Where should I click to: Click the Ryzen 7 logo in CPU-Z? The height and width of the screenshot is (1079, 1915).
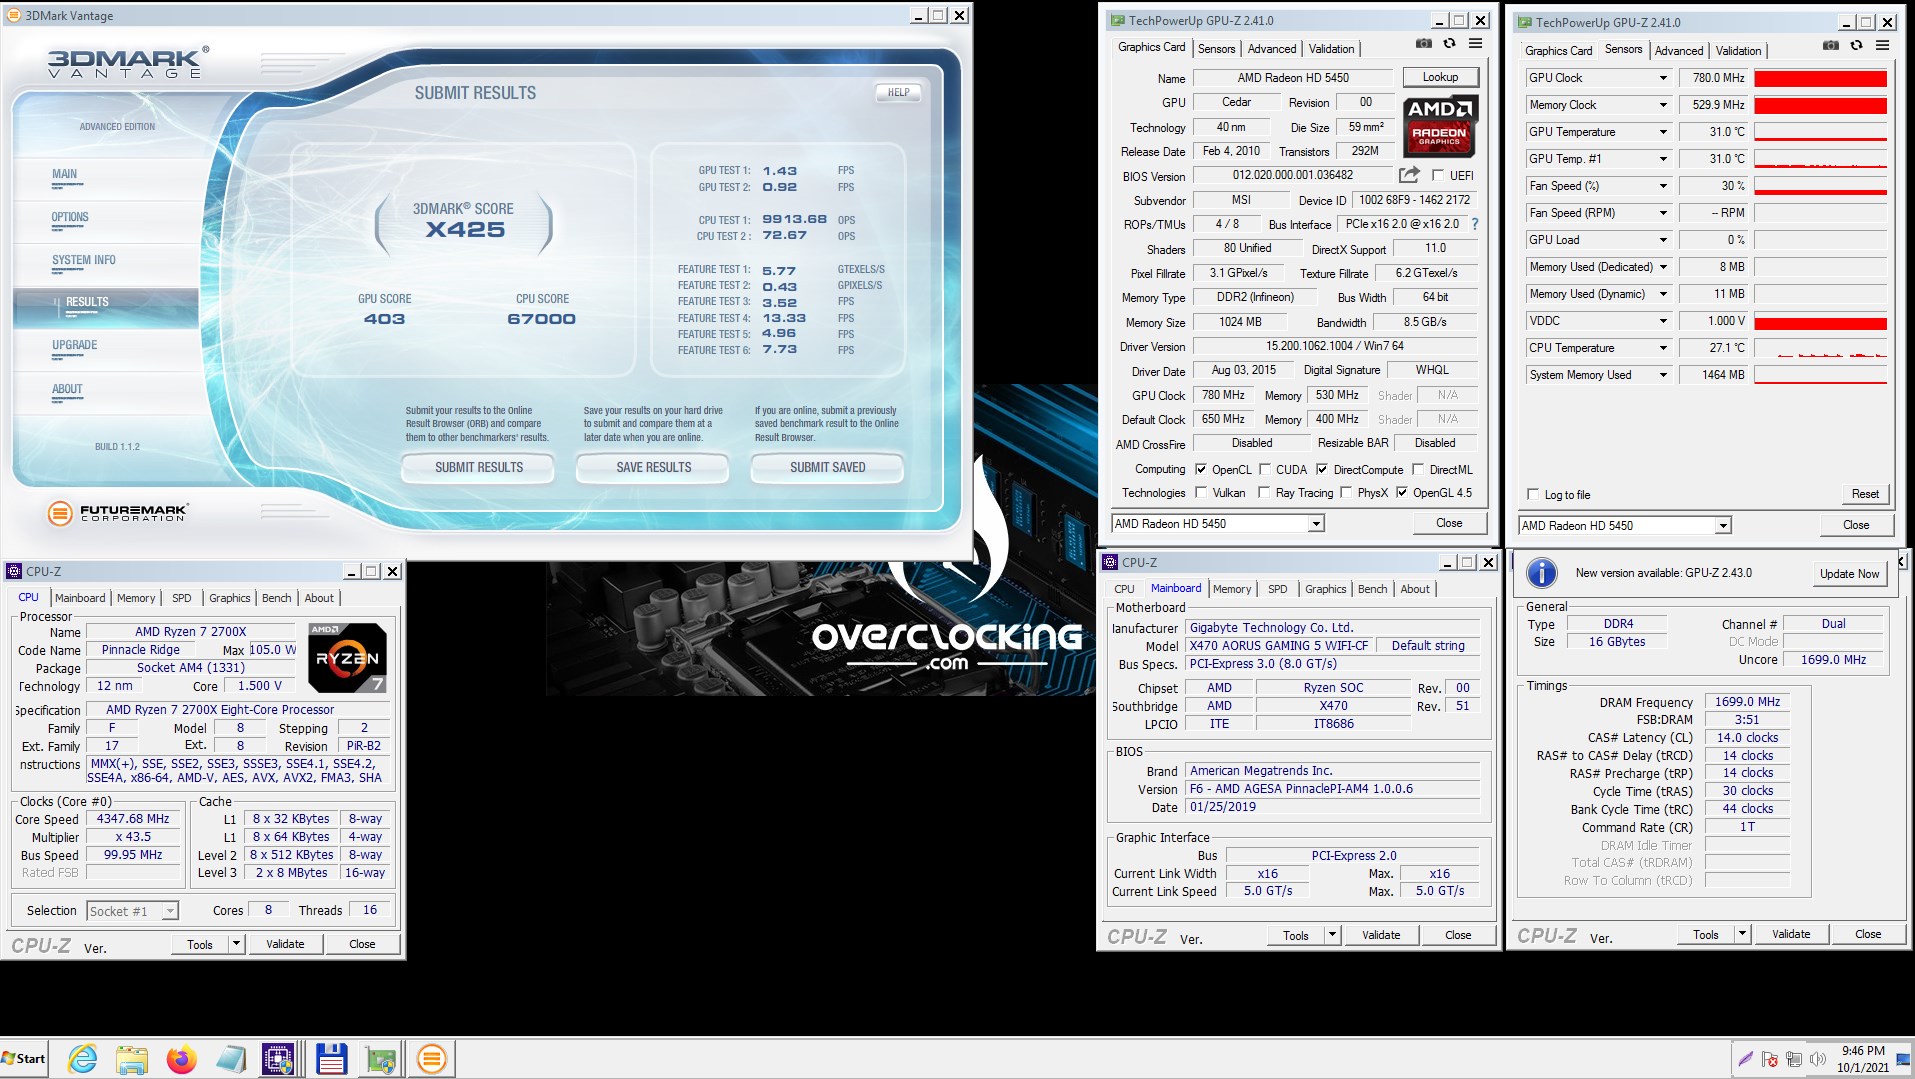(347, 658)
